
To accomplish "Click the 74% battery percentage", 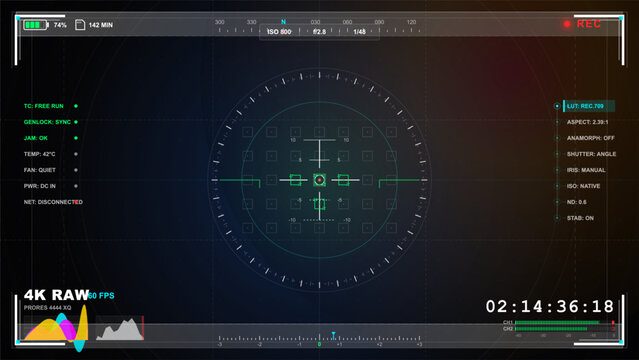I will (x=60, y=25).
